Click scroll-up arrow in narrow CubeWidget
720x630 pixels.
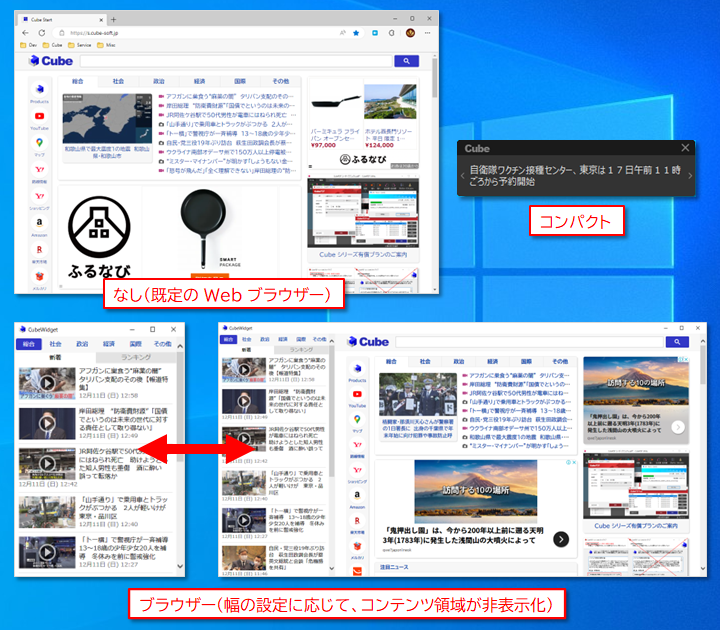tap(180, 346)
